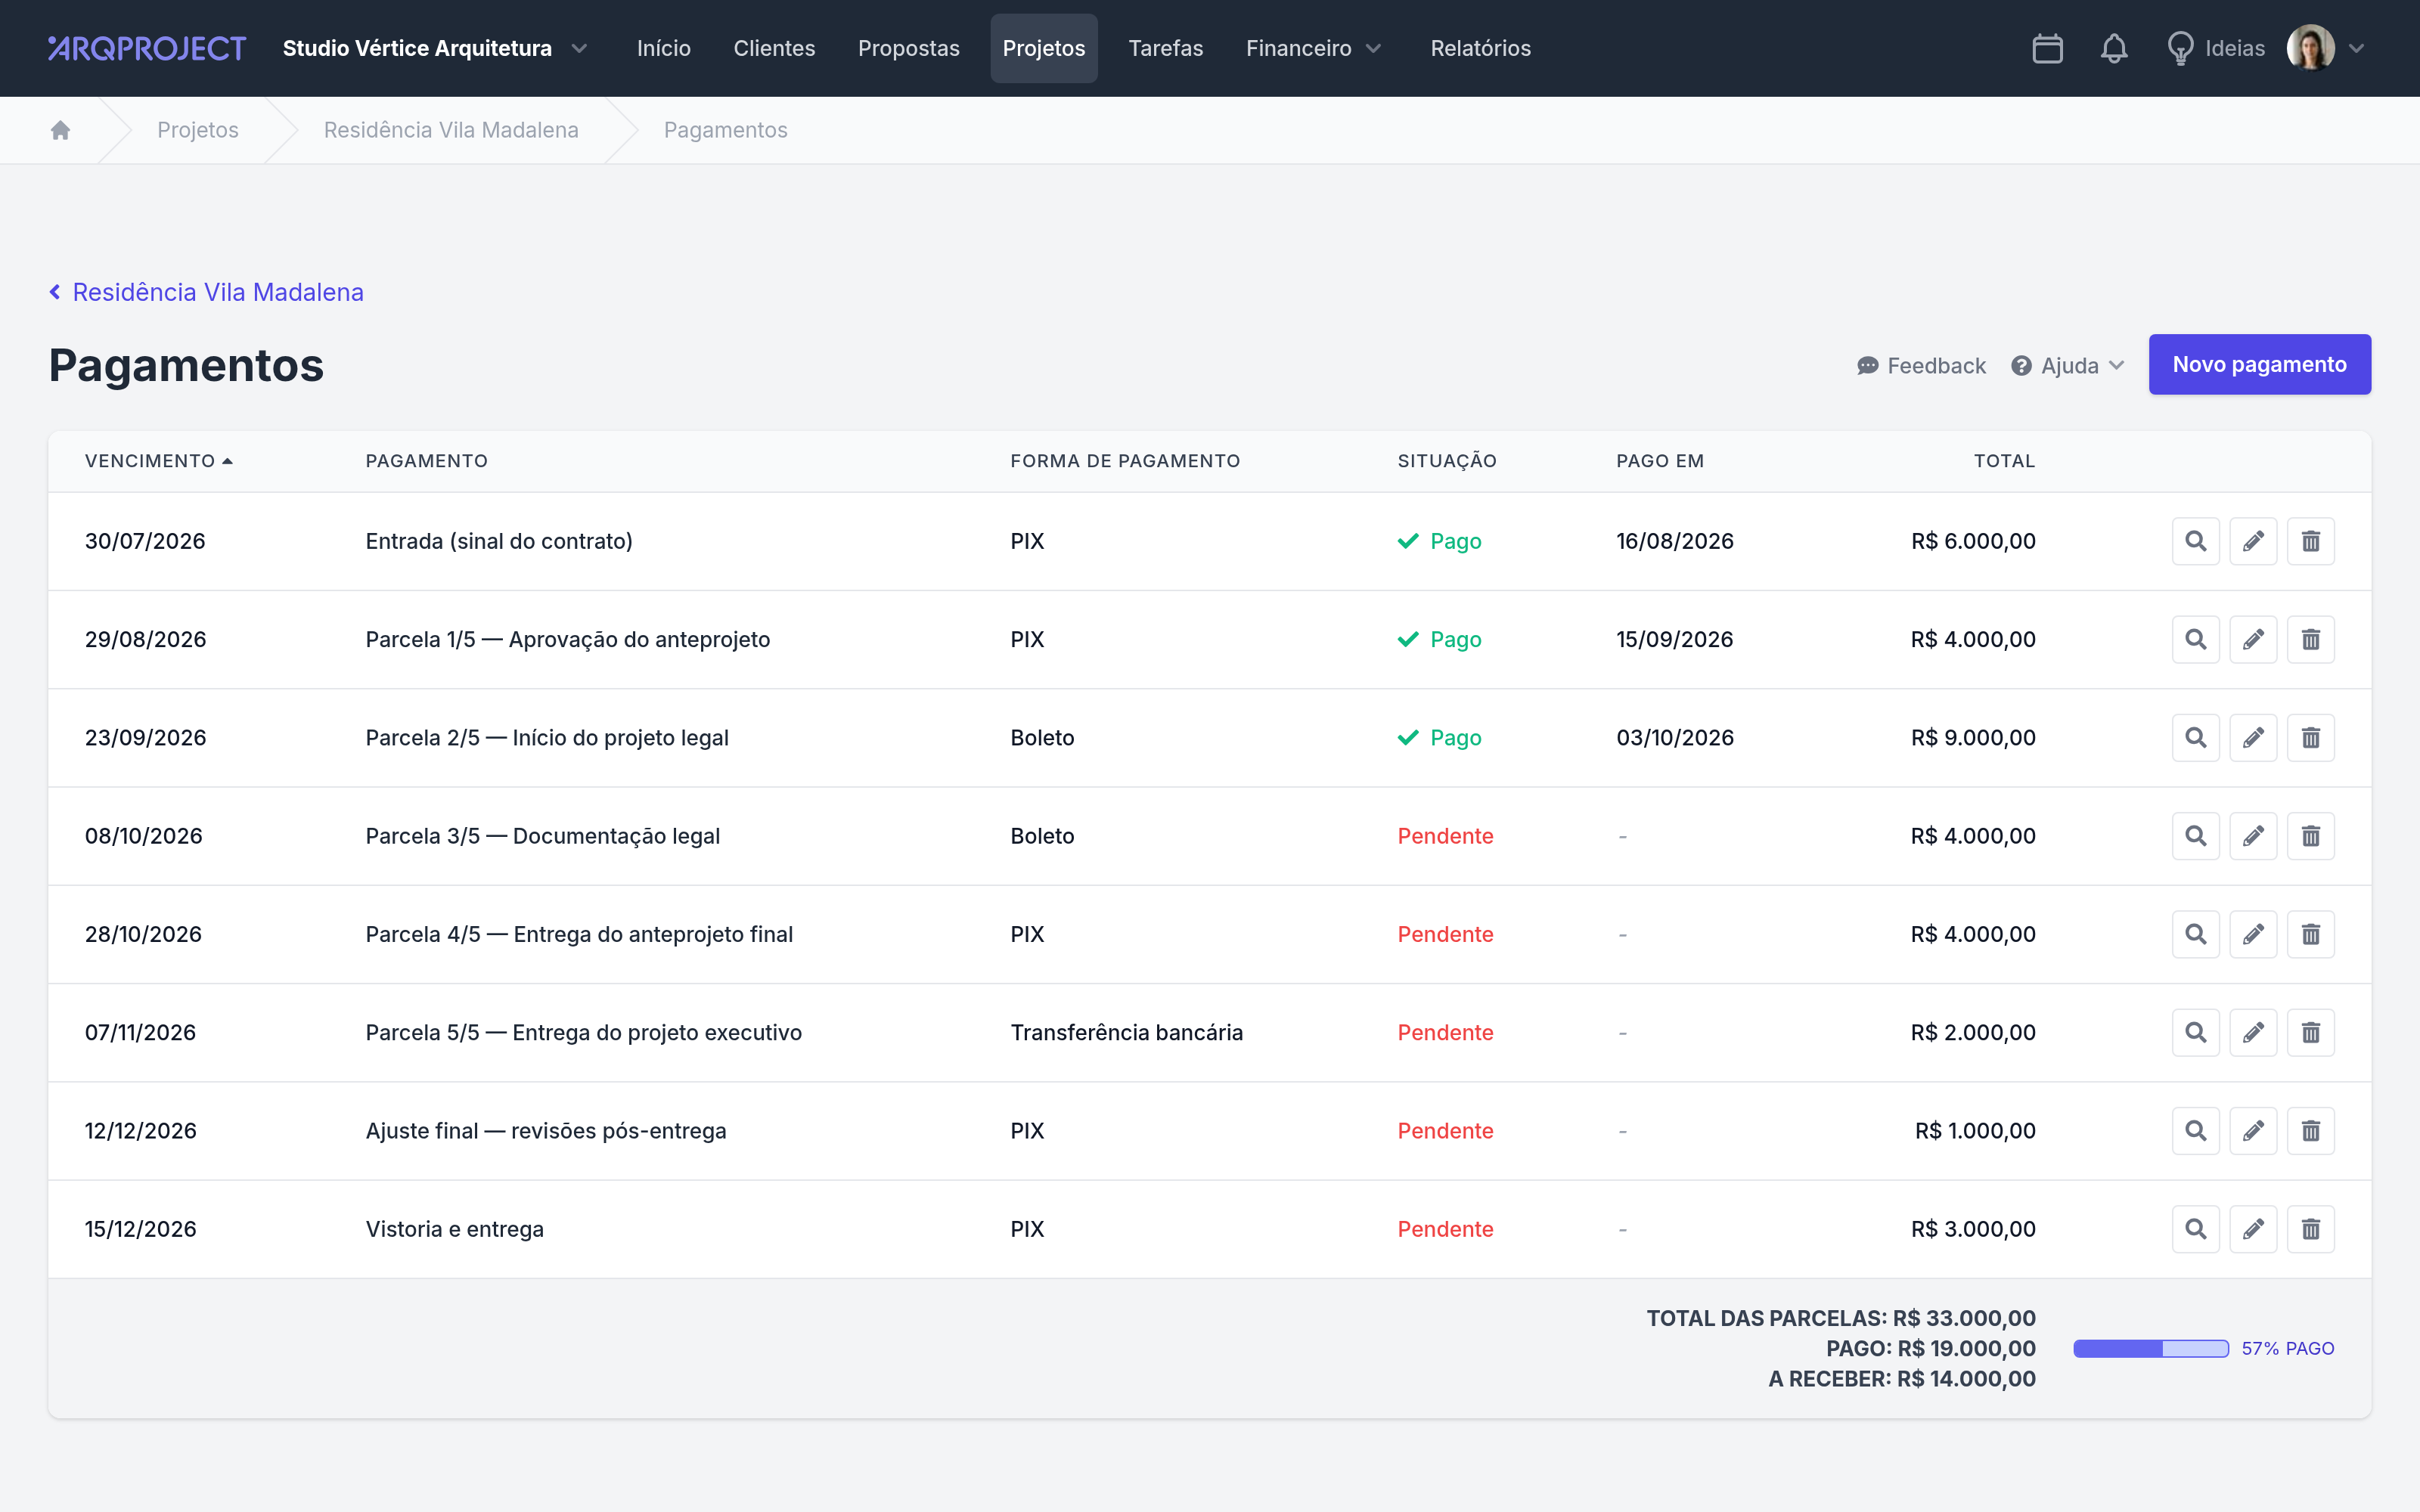2420x1512 pixels.
Task: Edit the Parcela 2/5 payment
Action: [2253, 738]
